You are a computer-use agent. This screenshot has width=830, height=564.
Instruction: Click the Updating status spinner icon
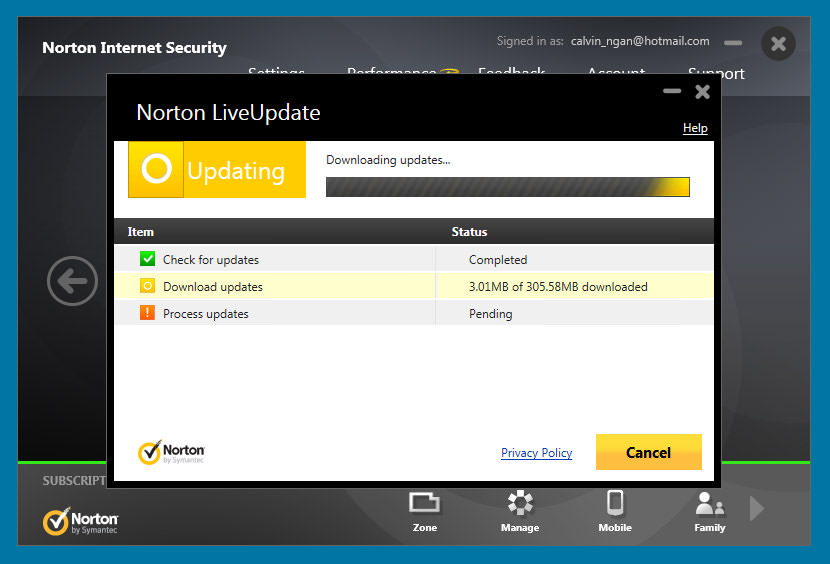click(x=156, y=169)
